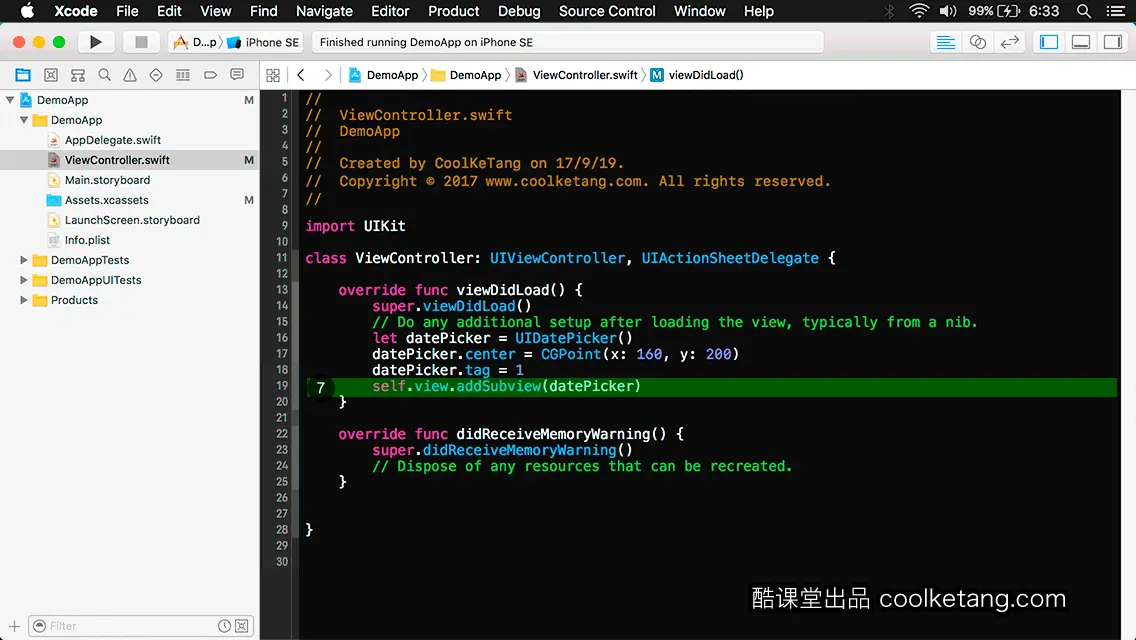Open the related items grid menu

pyautogui.click(x=273, y=75)
